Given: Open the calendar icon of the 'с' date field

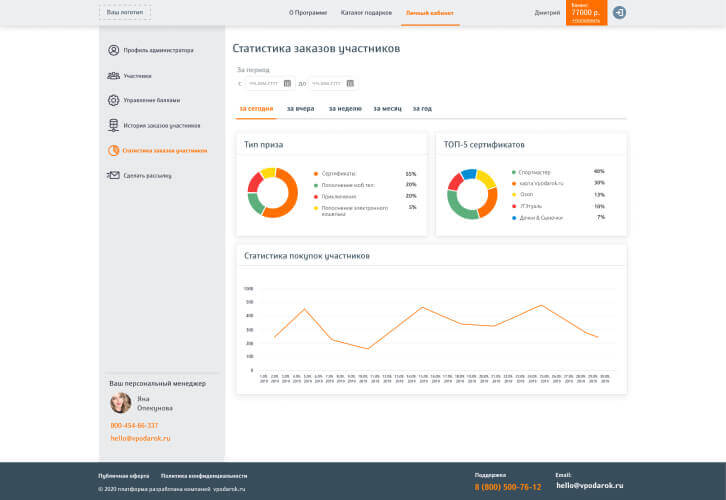Looking at the screenshot, I should 287,83.
